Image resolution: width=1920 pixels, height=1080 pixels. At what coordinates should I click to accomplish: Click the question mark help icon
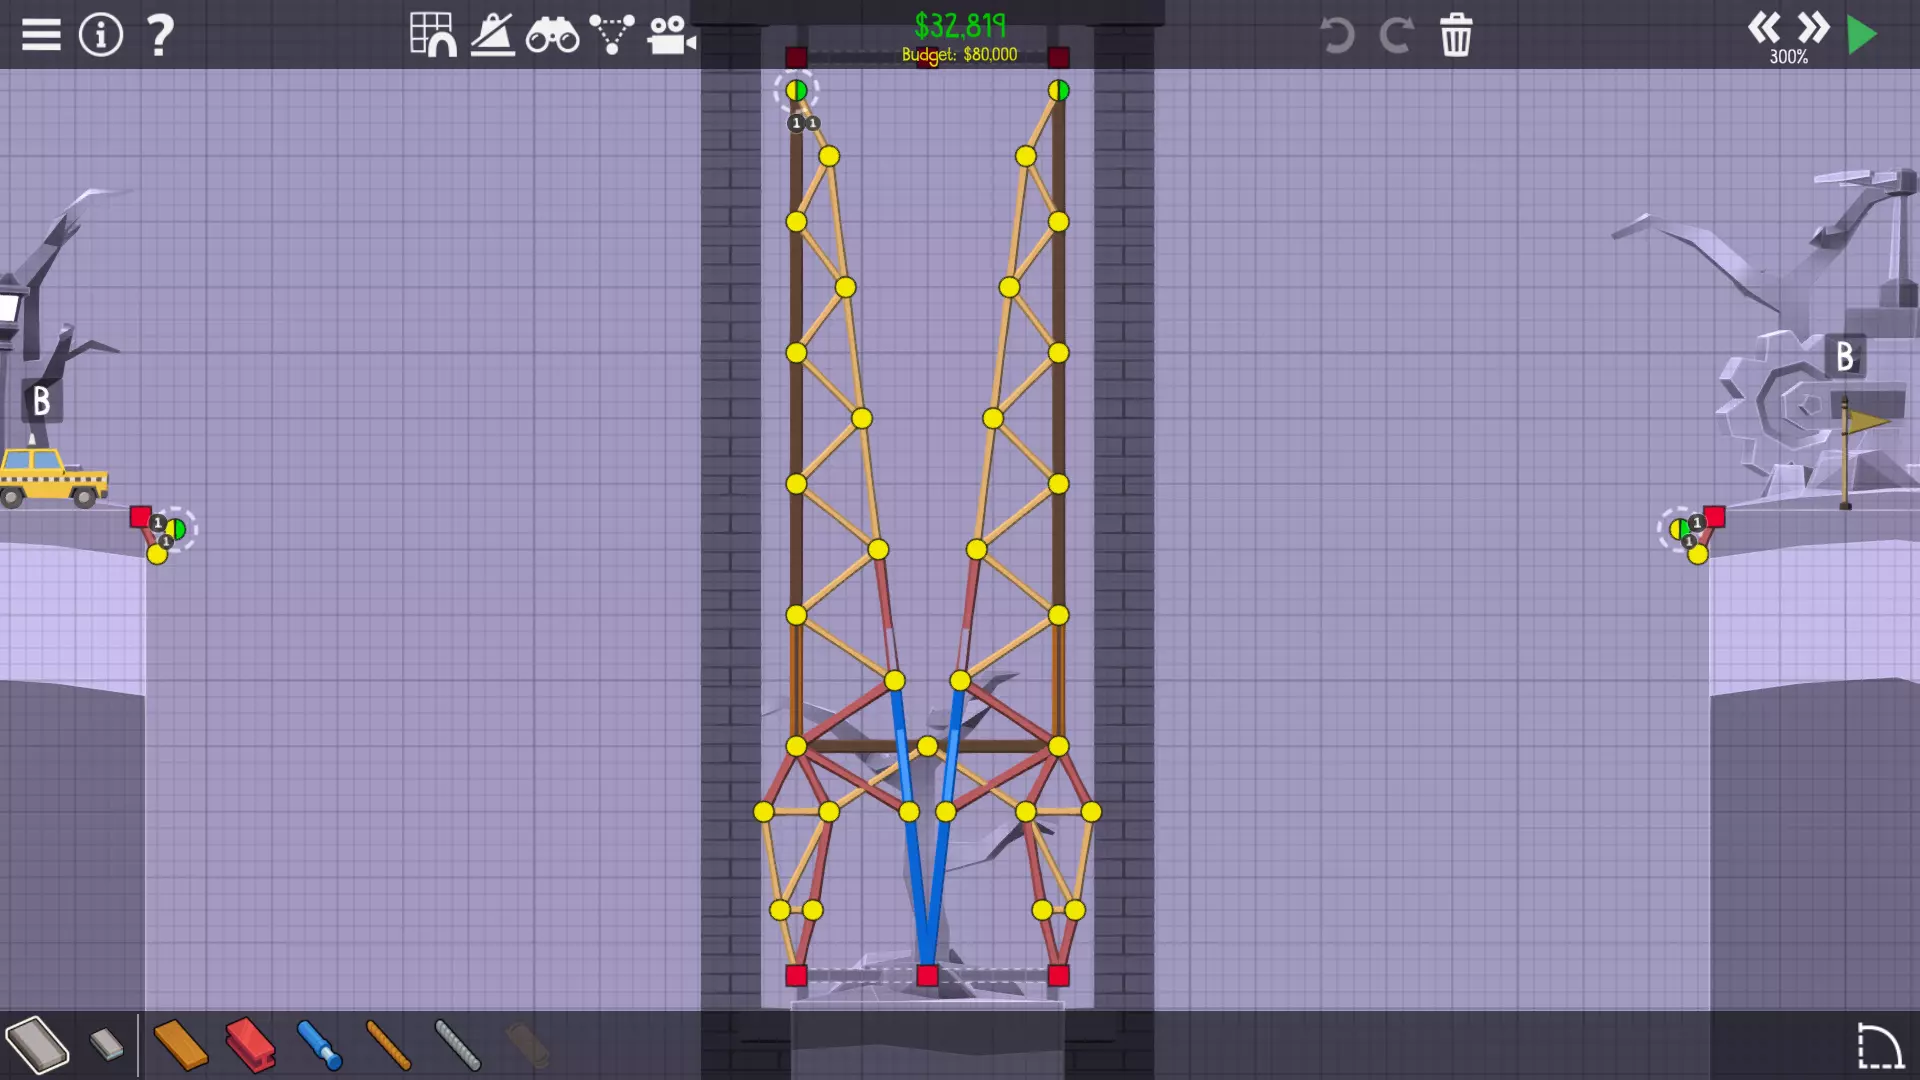pyautogui.click(x=159, y=35)
